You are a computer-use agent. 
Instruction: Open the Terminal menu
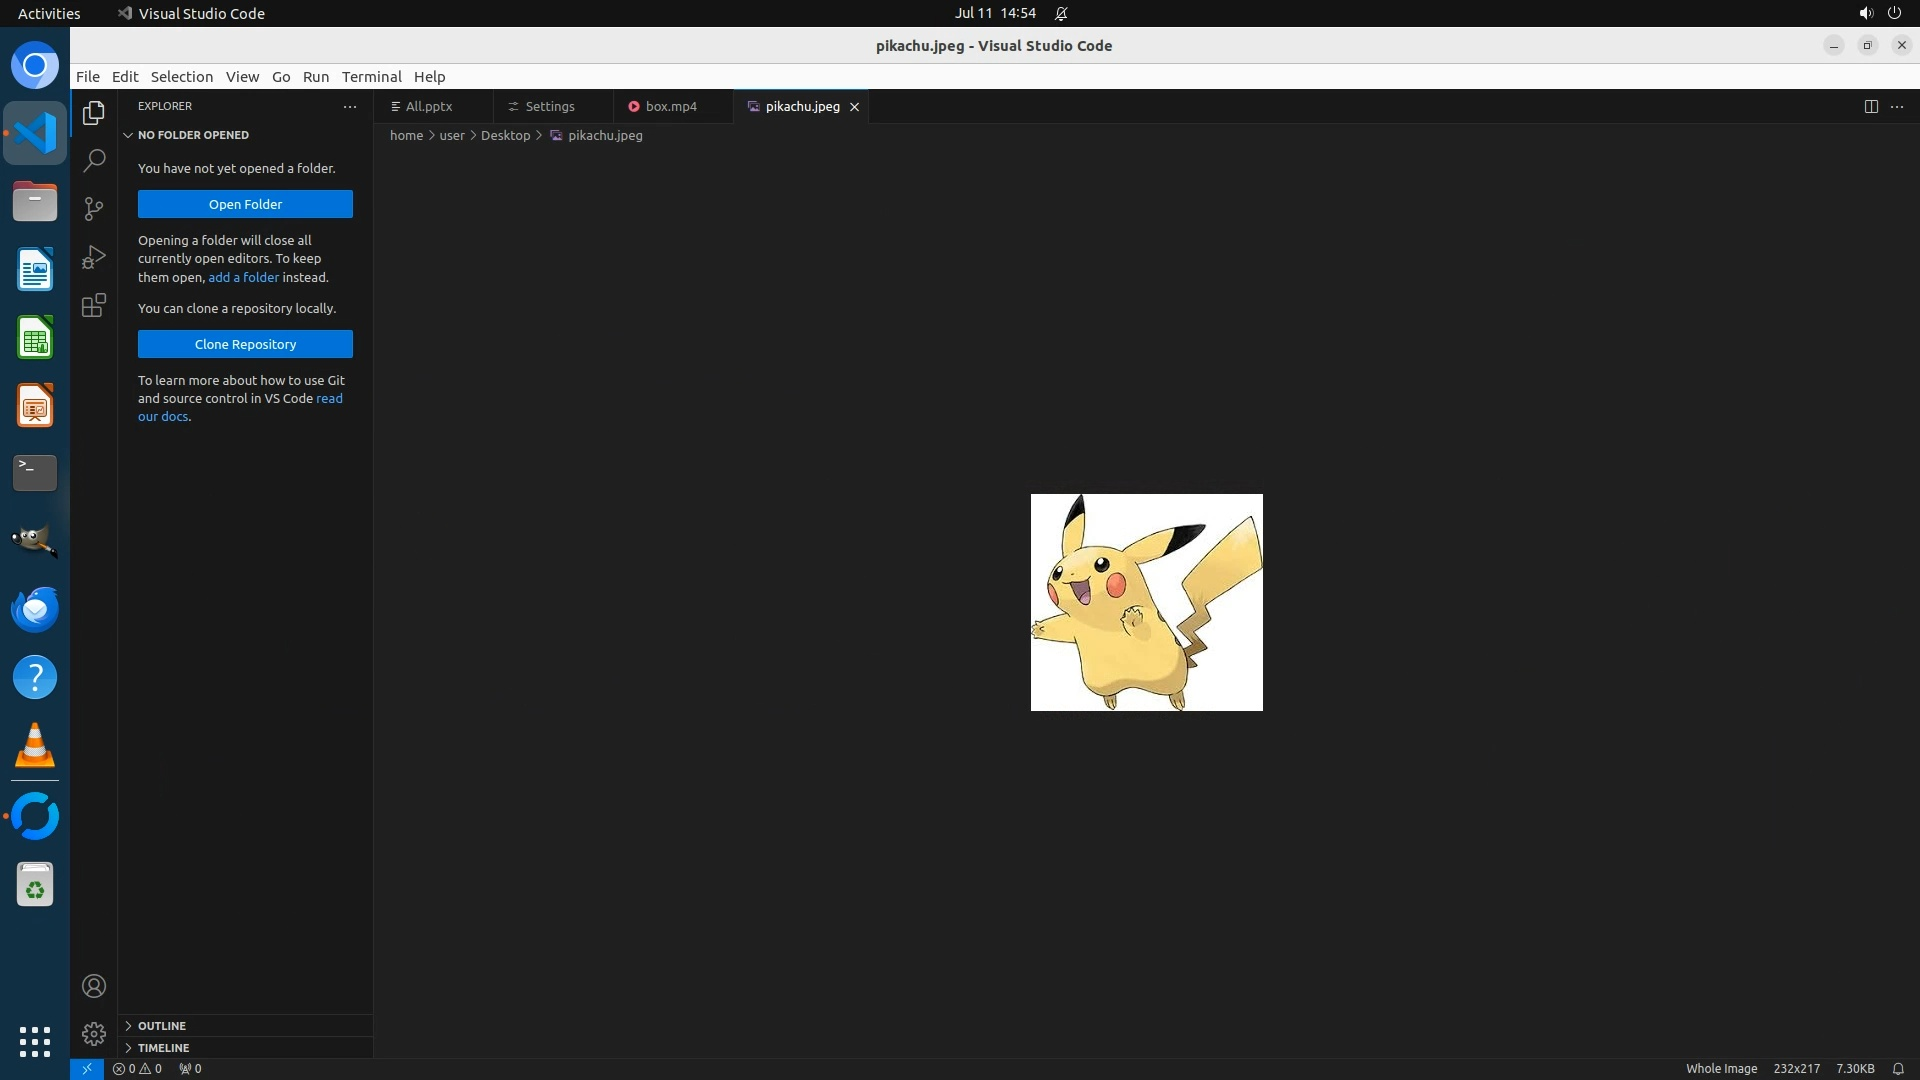point(371,77)
